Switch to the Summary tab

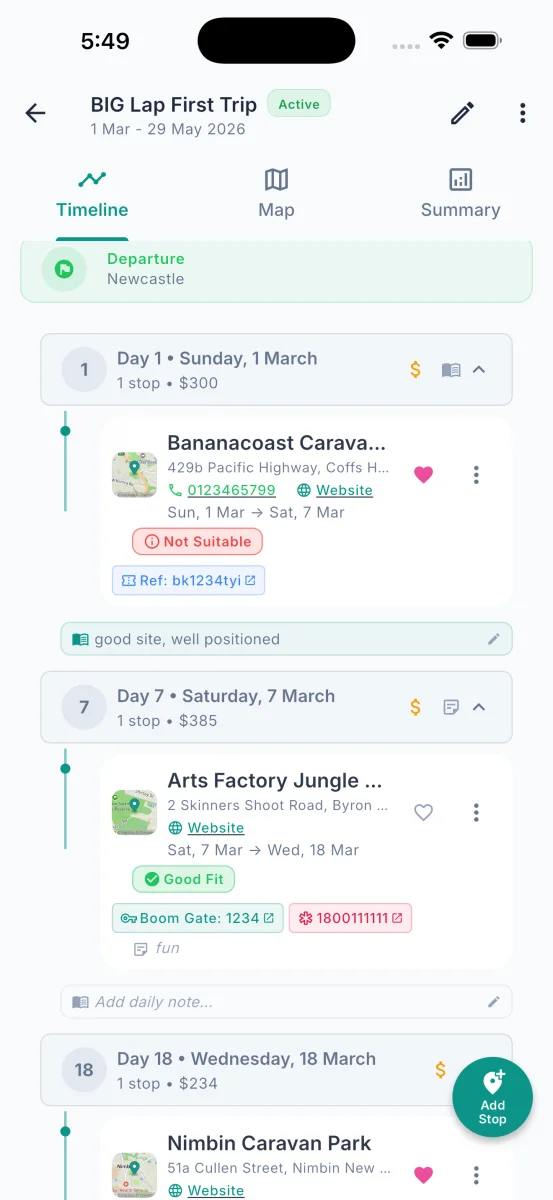tap(460, 193)
